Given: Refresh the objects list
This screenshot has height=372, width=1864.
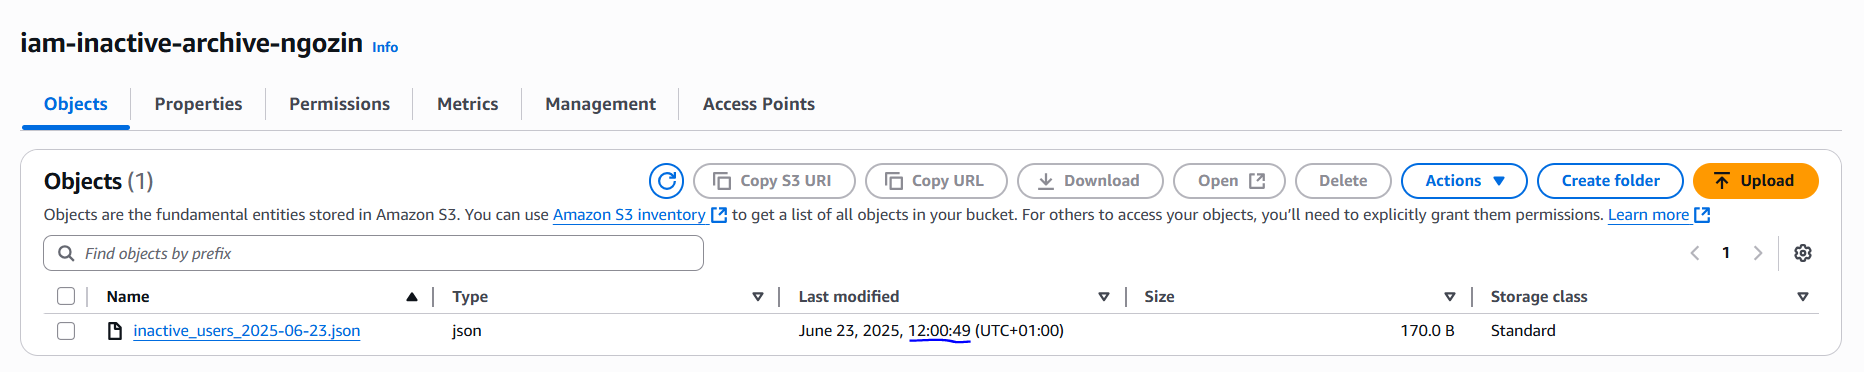Looking at the screenshot, I should [x=666, y=181].
